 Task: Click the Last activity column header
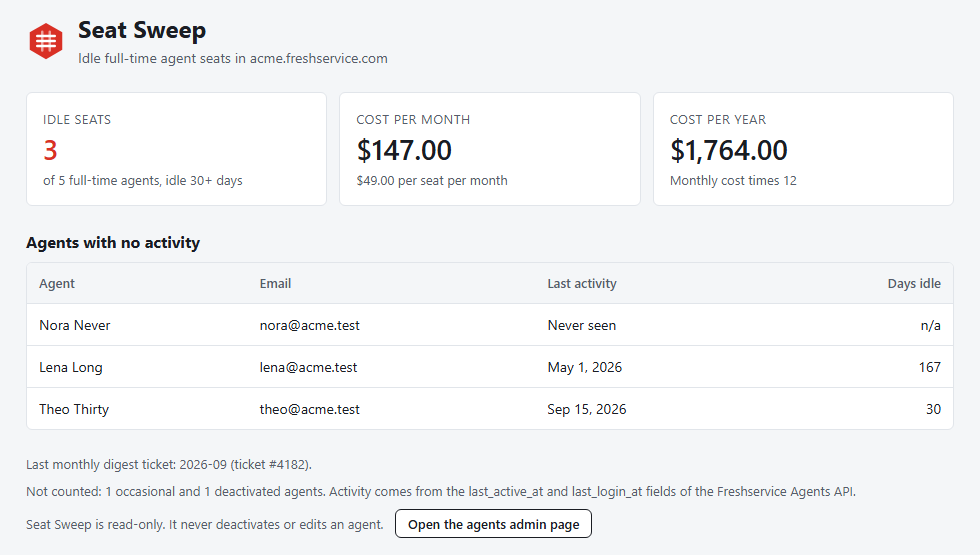582,284
